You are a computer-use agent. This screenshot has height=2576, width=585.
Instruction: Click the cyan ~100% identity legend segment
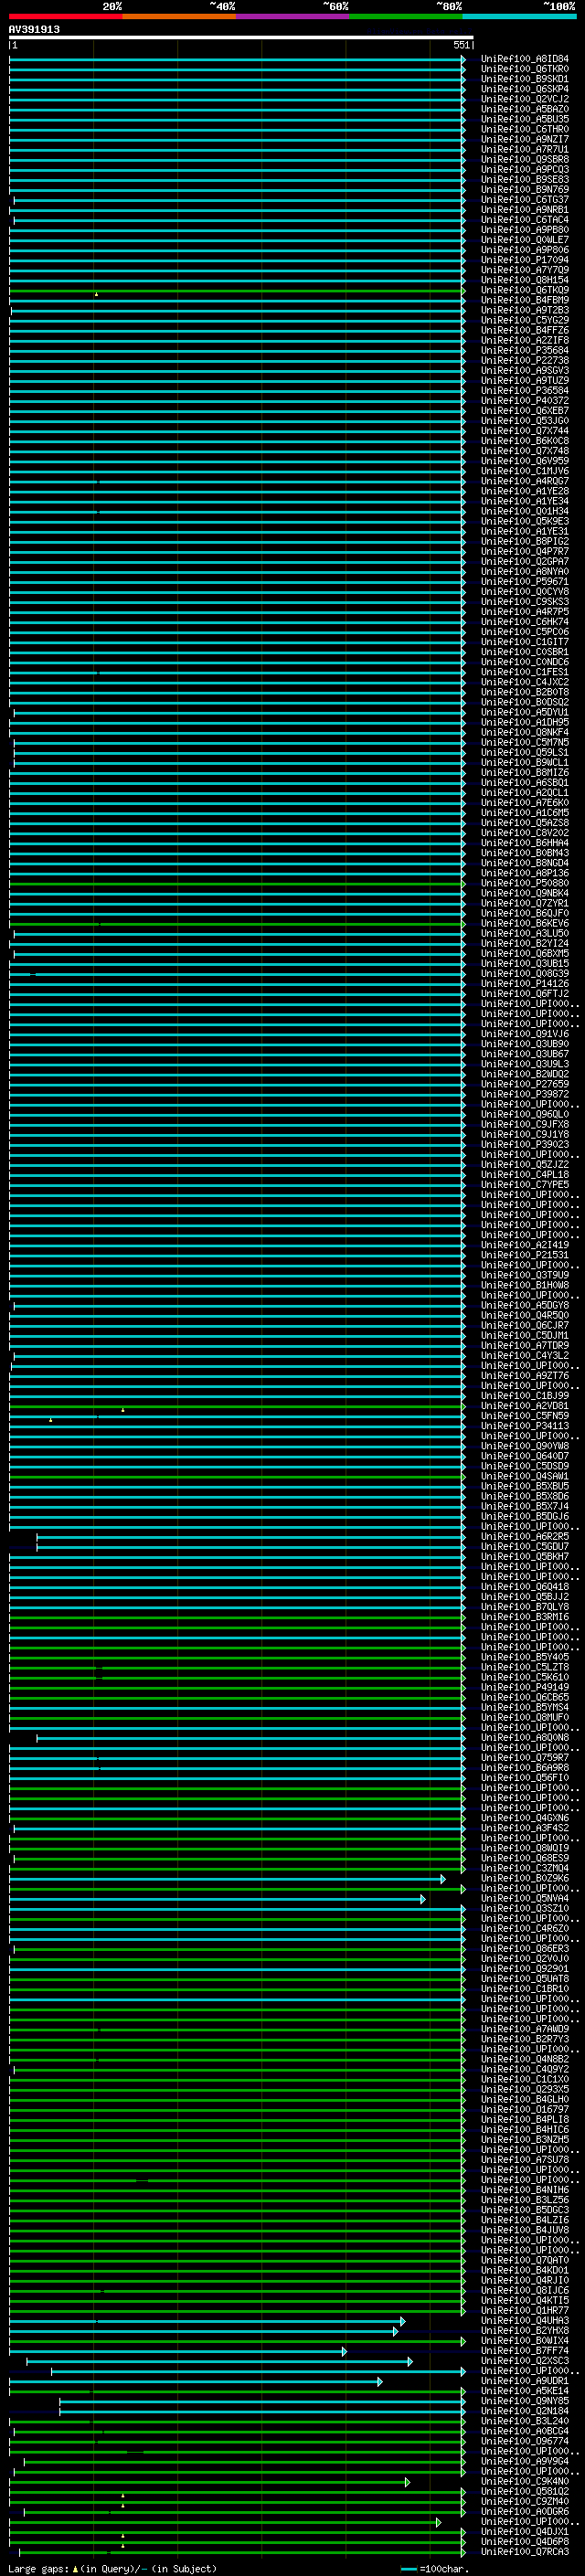click(520, 16)
